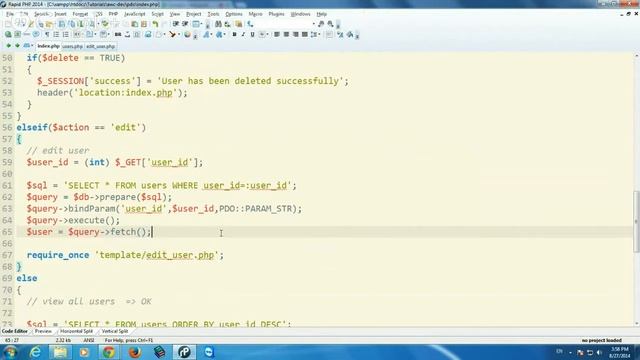The image size is (640, 360).
Task: Open Google Chrome from the taskbar
Action: point(109,352)
